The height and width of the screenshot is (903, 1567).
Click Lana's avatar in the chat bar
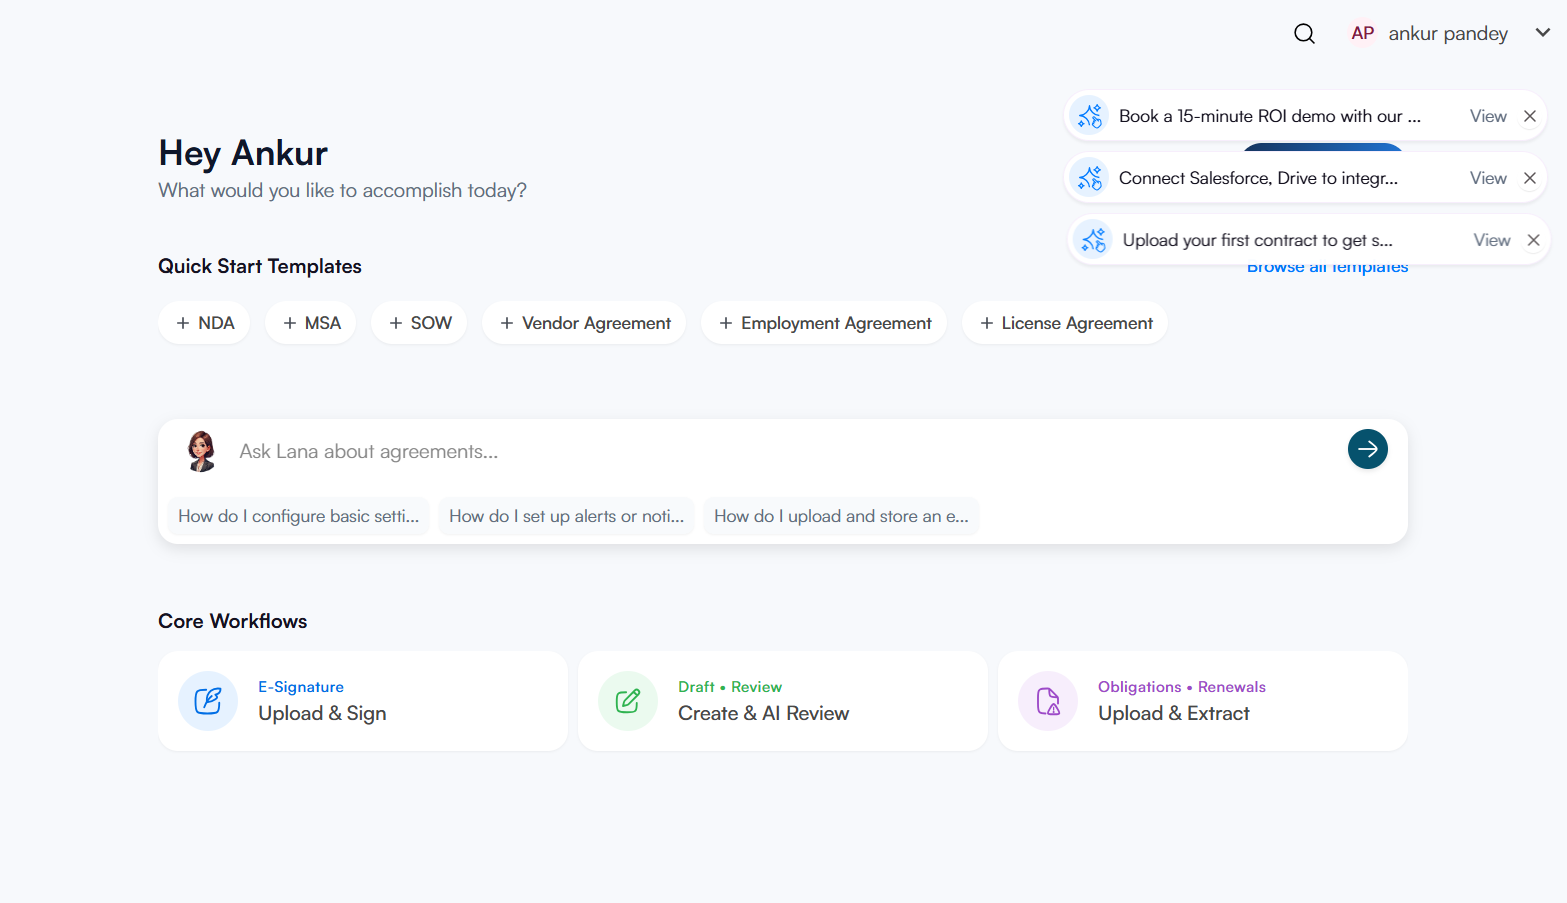(201, 450)
